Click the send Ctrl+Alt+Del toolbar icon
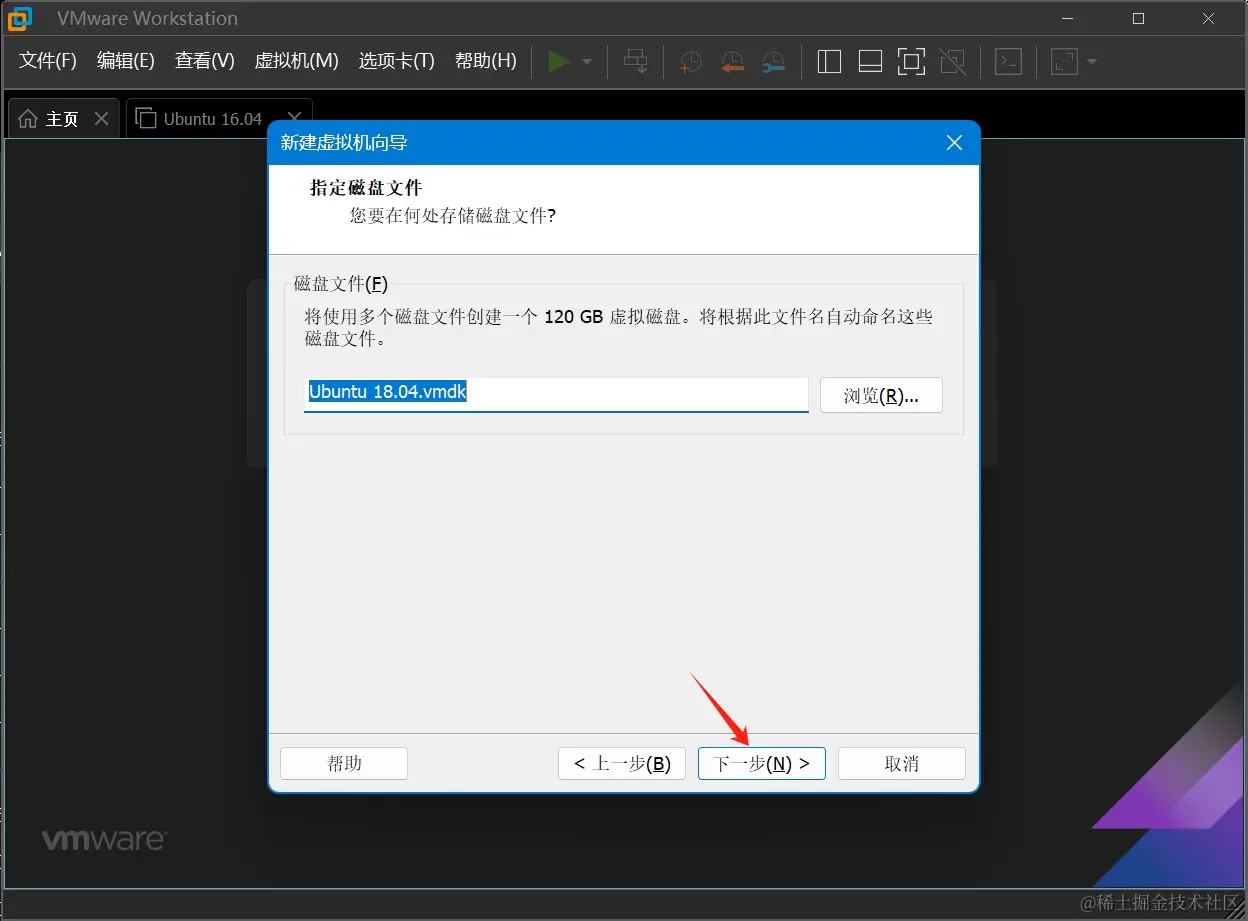This screenshot has height=921, width=1248. click(x=635, y=61)
